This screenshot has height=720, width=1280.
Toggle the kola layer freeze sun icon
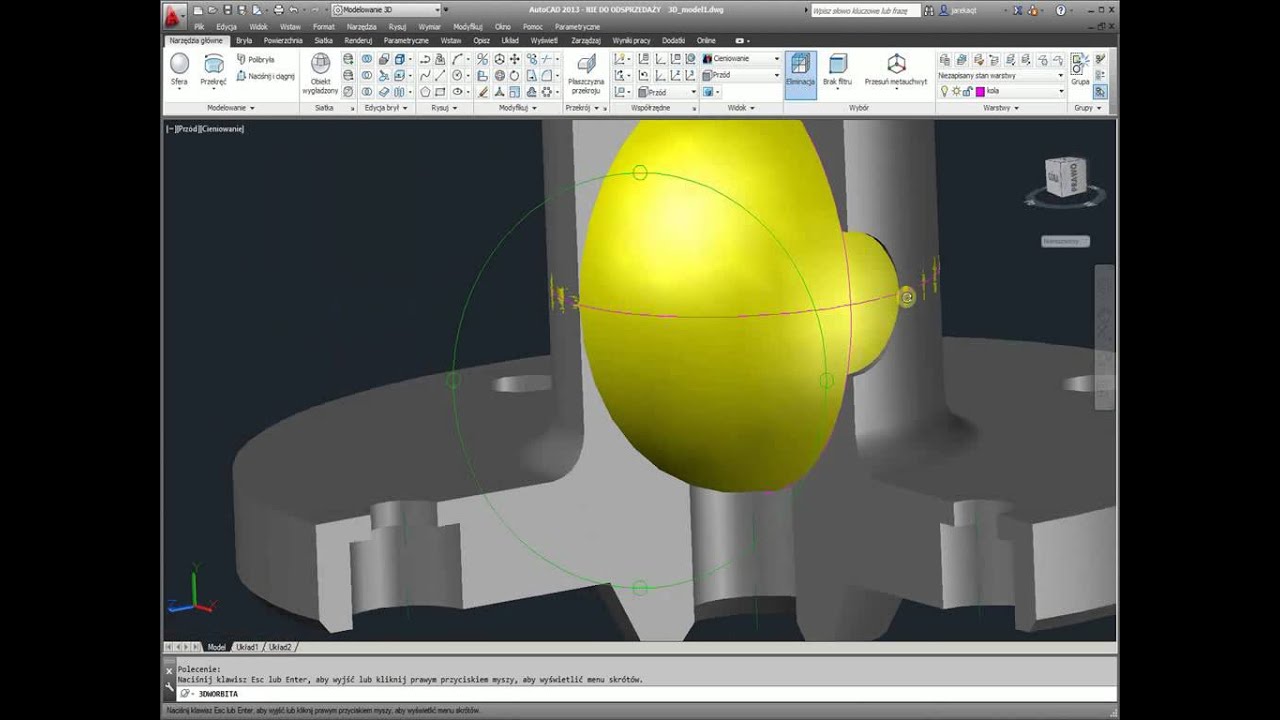click(x=956, y=91)
